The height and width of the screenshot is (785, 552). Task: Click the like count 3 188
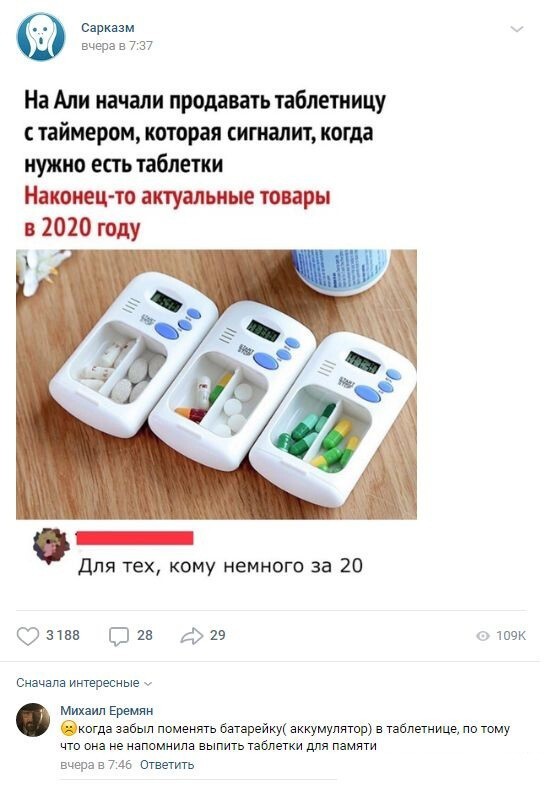pos(63,635)
